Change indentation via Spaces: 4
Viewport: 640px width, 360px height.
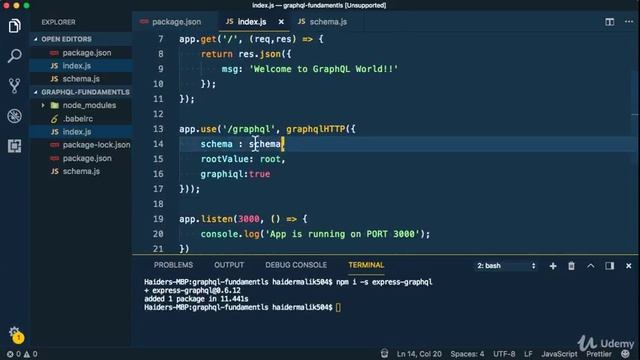pyautogui.click(x=467, y=354)
